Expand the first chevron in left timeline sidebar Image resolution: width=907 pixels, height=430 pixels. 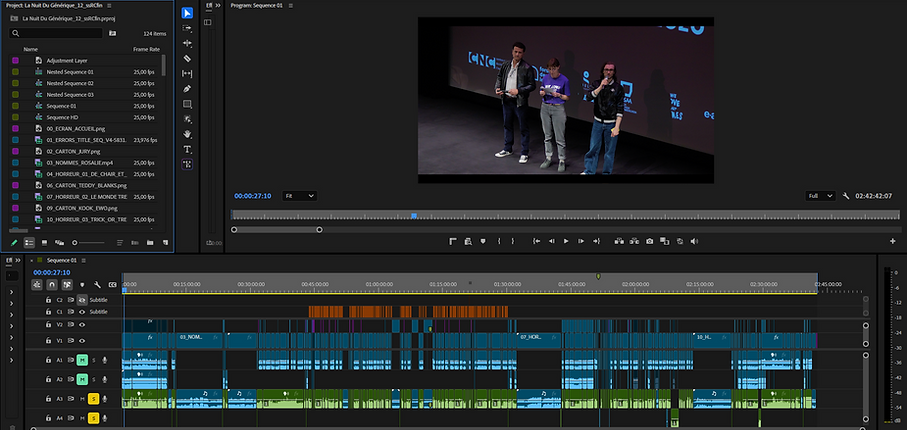pyautogui.click(x=12, y=292)
